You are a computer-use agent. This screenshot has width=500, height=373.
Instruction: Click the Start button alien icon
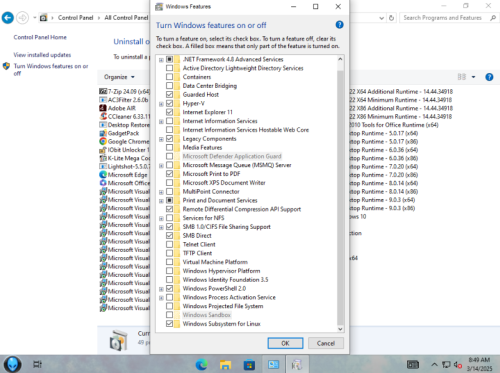pyautogui.click(x=13, y=364)
